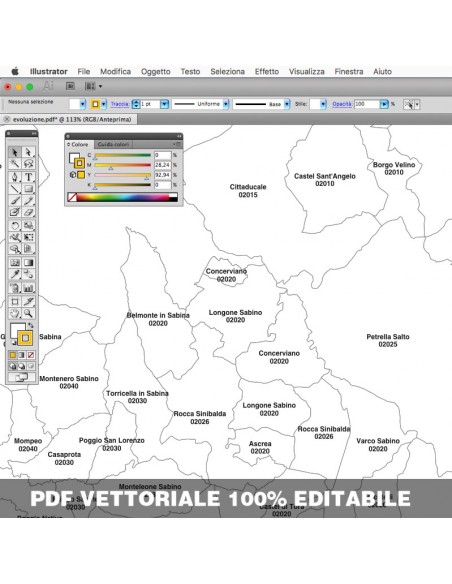Open the fill color dropdown in control bar
Image resolution: width=452 pixels, height=584 pixels.
(83, 104)
